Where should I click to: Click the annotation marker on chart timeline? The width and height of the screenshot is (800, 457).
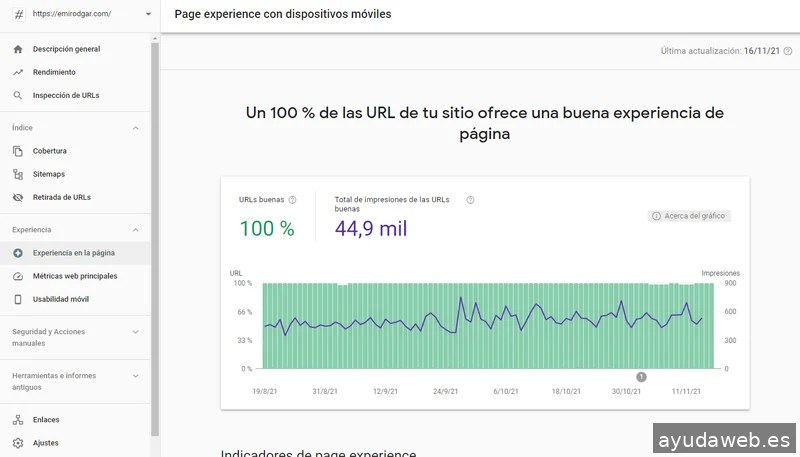point(641,377)
